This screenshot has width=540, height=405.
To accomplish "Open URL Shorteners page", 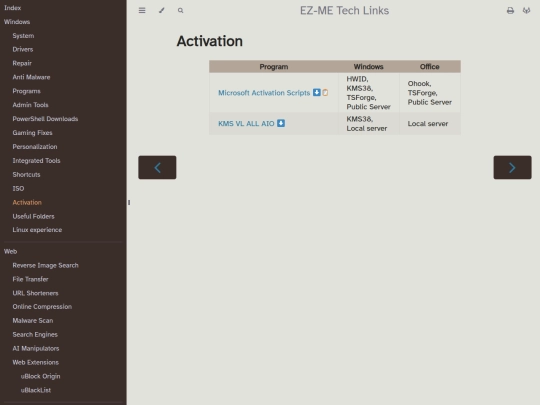I will [x=35, y=293].
